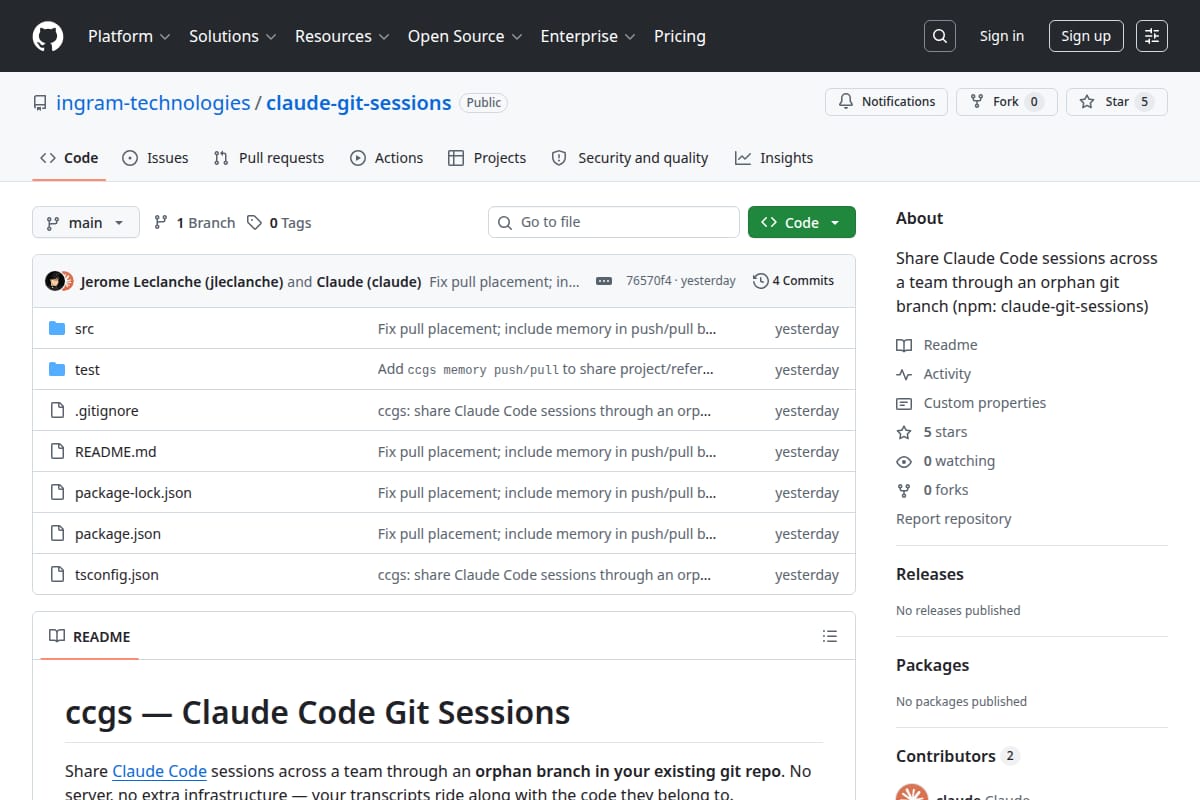Screen dimensions: 1200x800
Task: Open the Activity link in About
Action: pos(934,374)
